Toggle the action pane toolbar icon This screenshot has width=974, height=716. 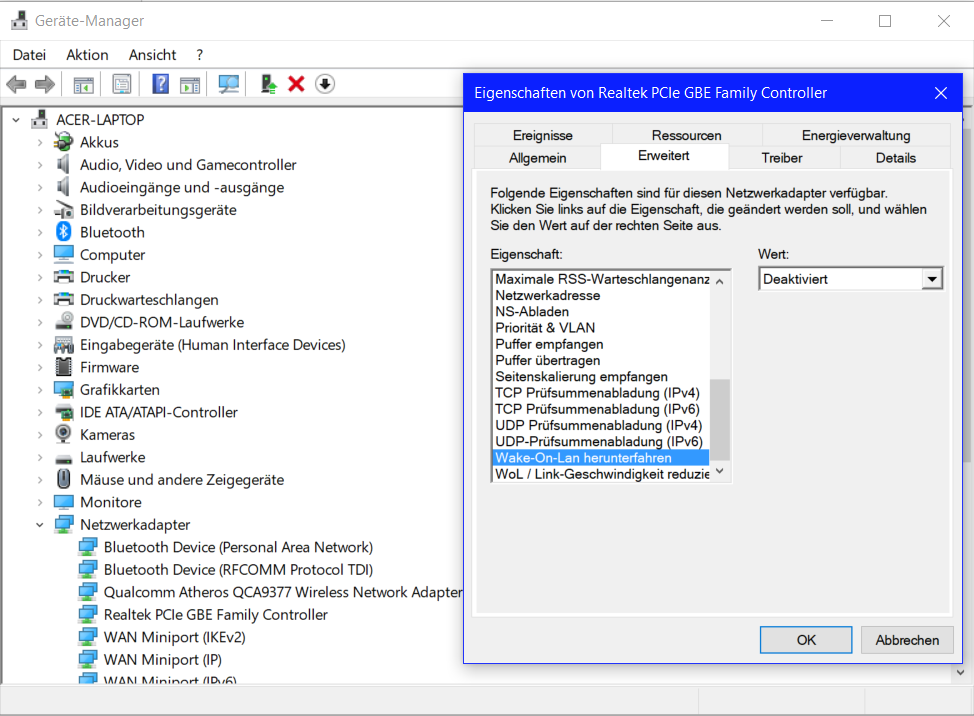coord(190,84)
